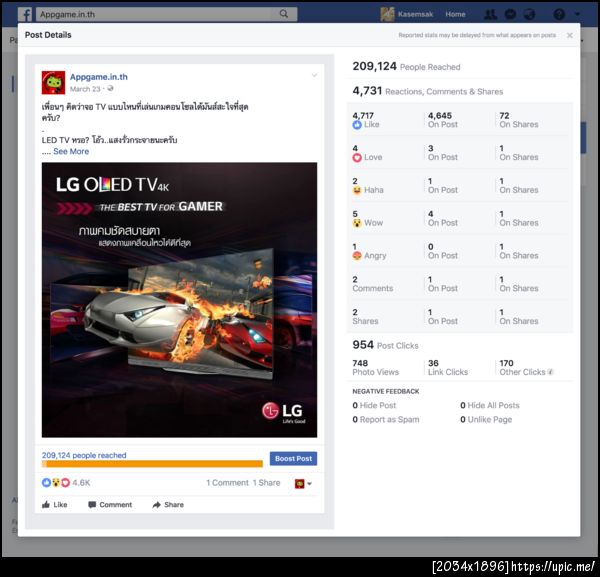600x577 pixels.
Task: Like the post with thumbs-up button
Action: (x=54, y=505)
